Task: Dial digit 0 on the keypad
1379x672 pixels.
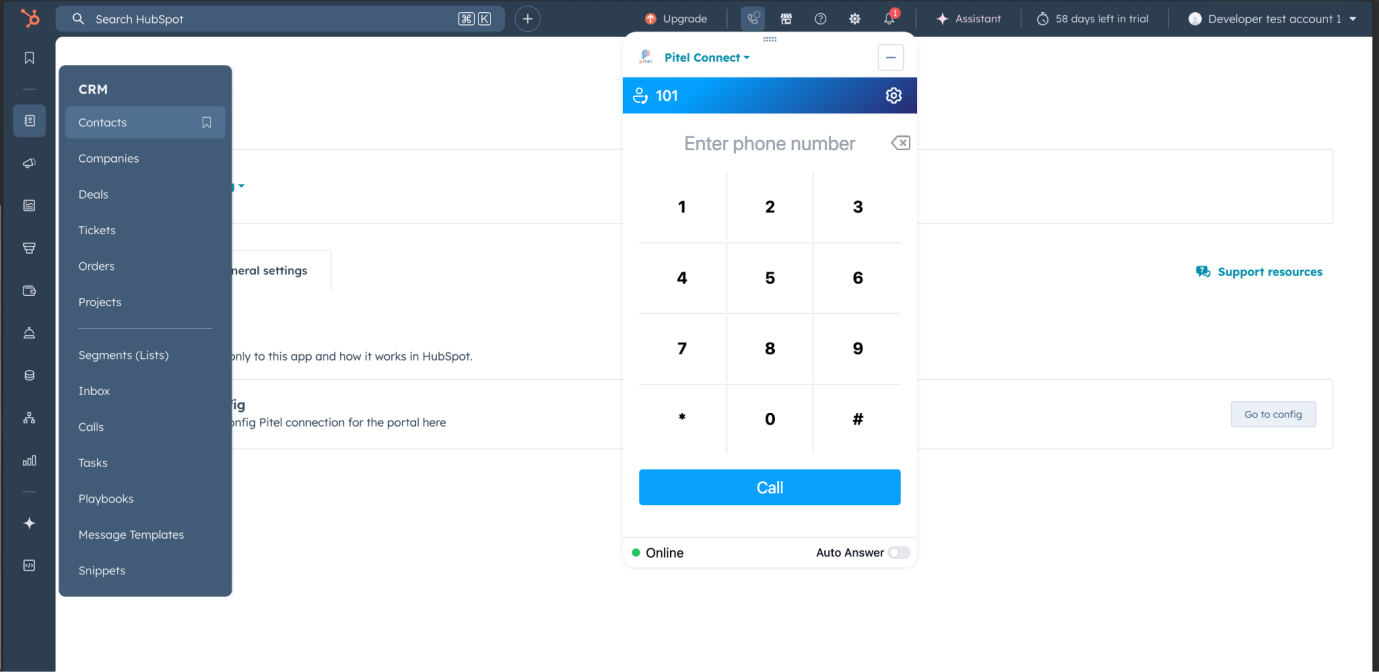Action: (770, 419)
